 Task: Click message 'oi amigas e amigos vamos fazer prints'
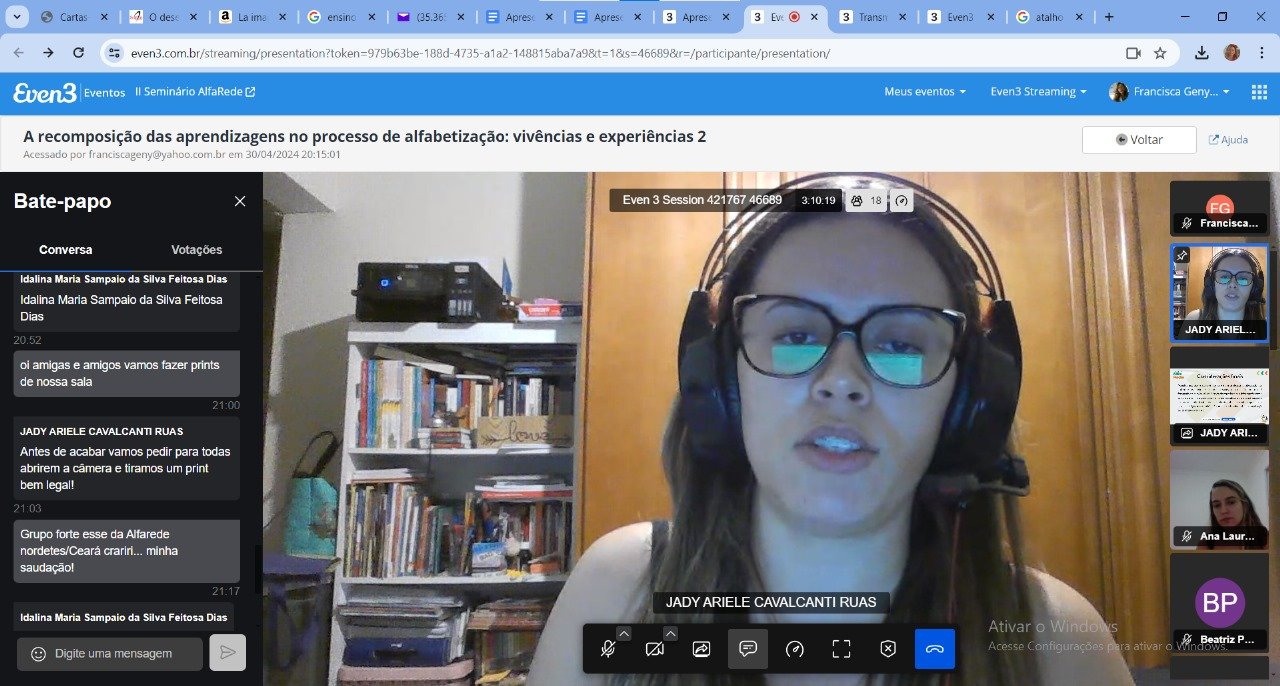(126, 373)
